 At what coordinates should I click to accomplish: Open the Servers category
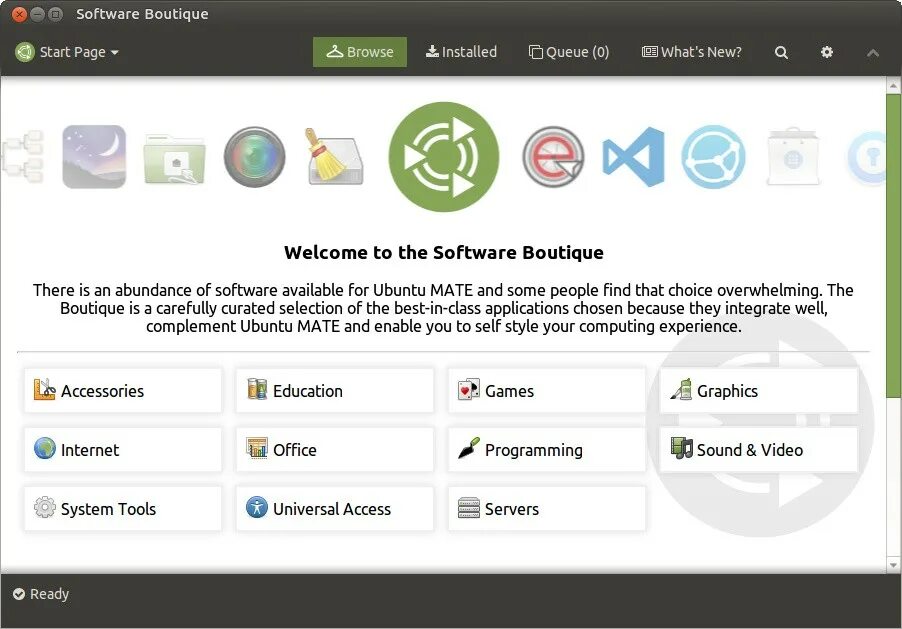(546, 509)
